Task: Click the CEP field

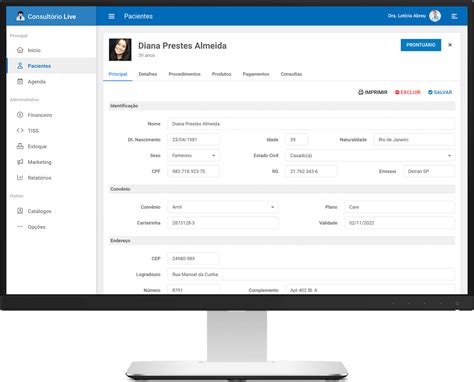Action: pyautogui.click(x=193, y=258)
